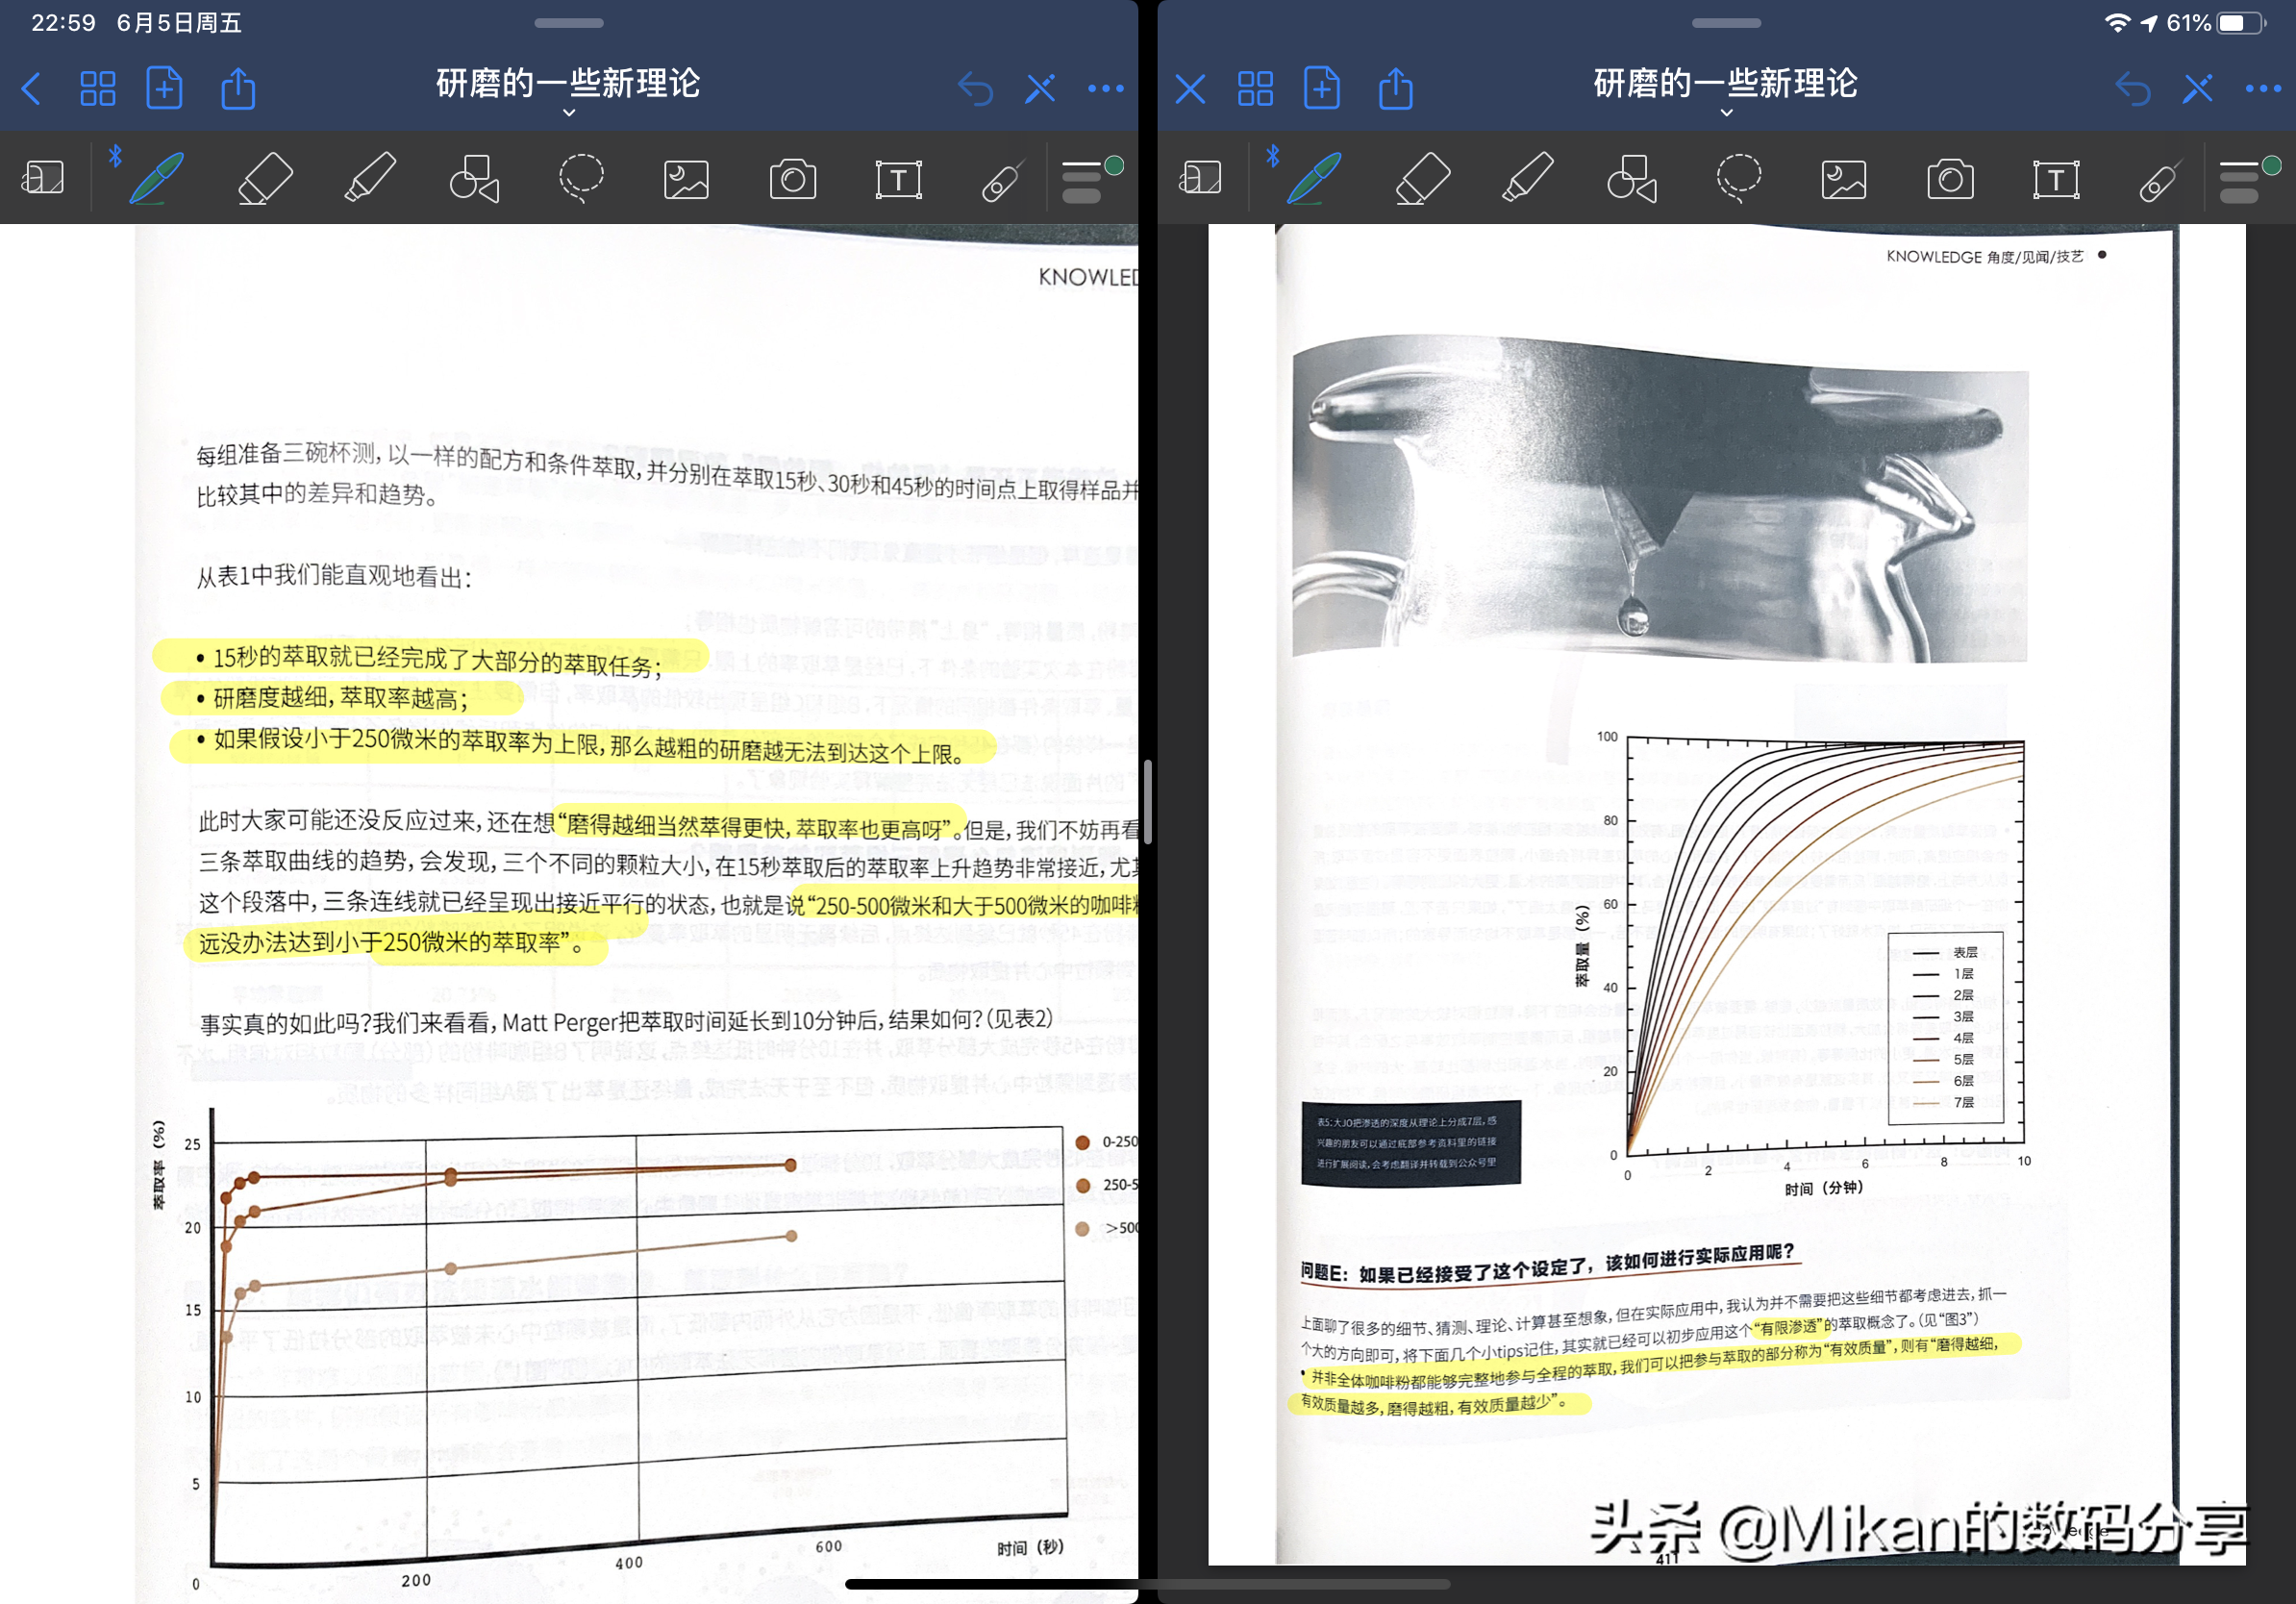The width and height of the screenshot is (2296, 1604).
Task: Select the highlighter tool in right pane
Action: point(1528,179)
